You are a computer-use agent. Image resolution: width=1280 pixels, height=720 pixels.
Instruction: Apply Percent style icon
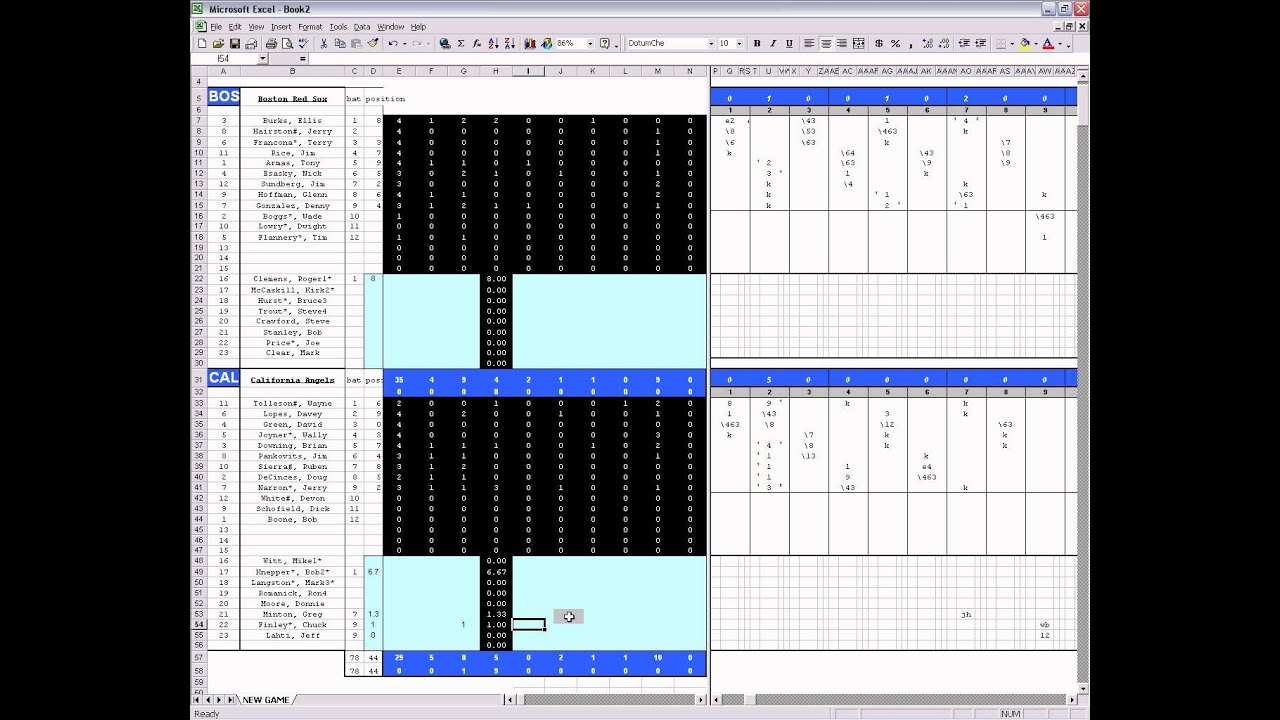pos(895,44)
